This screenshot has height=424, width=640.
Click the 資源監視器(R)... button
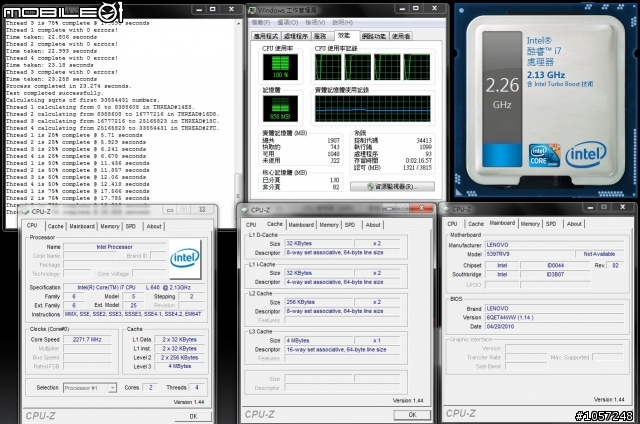tap(392, 186)
